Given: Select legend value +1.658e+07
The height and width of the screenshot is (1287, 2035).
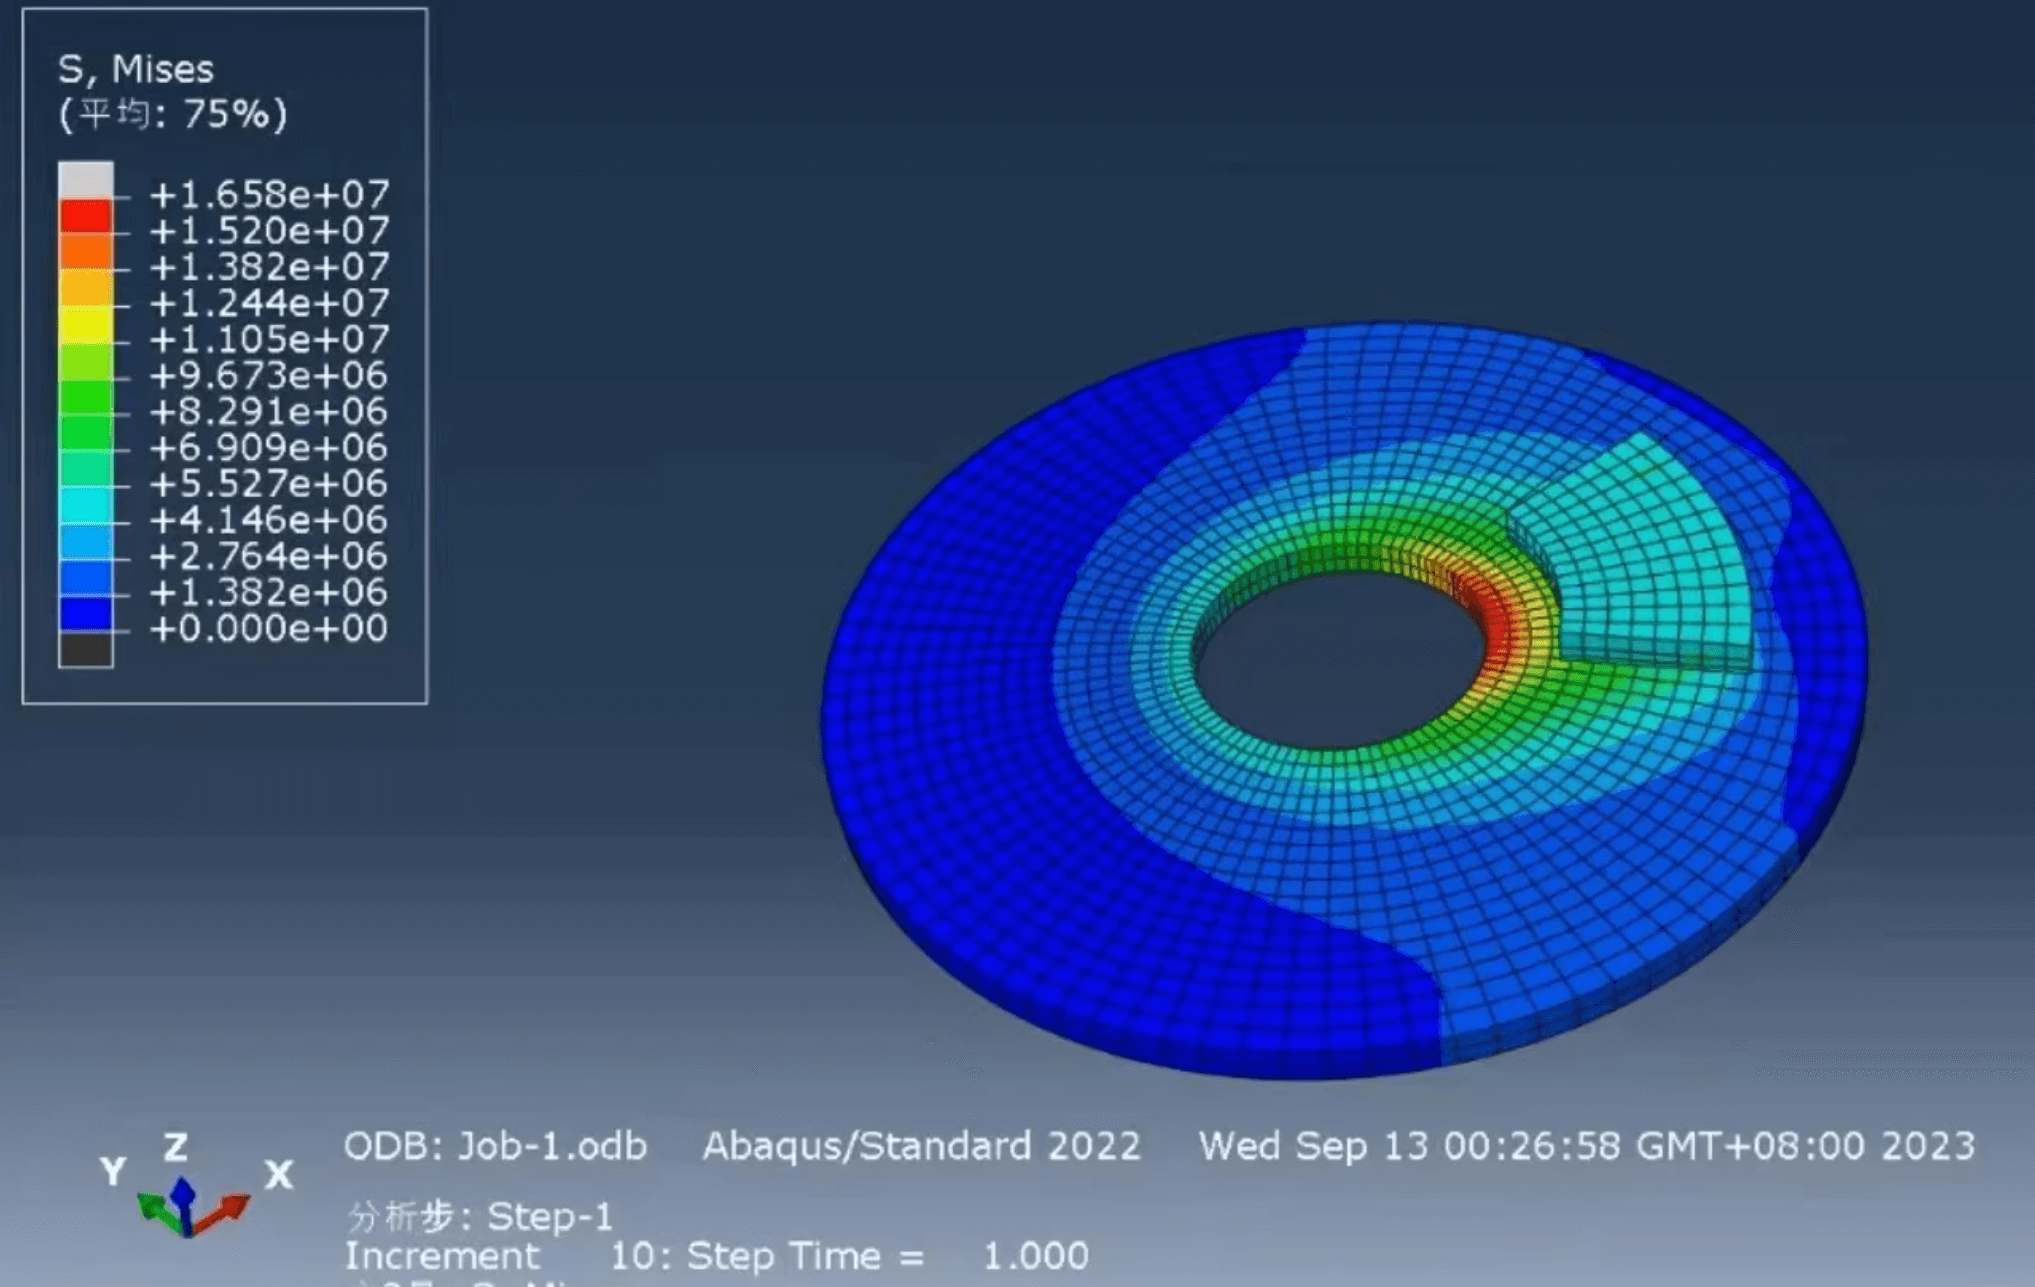Looking at the screenshot, I should coord(269,194).
